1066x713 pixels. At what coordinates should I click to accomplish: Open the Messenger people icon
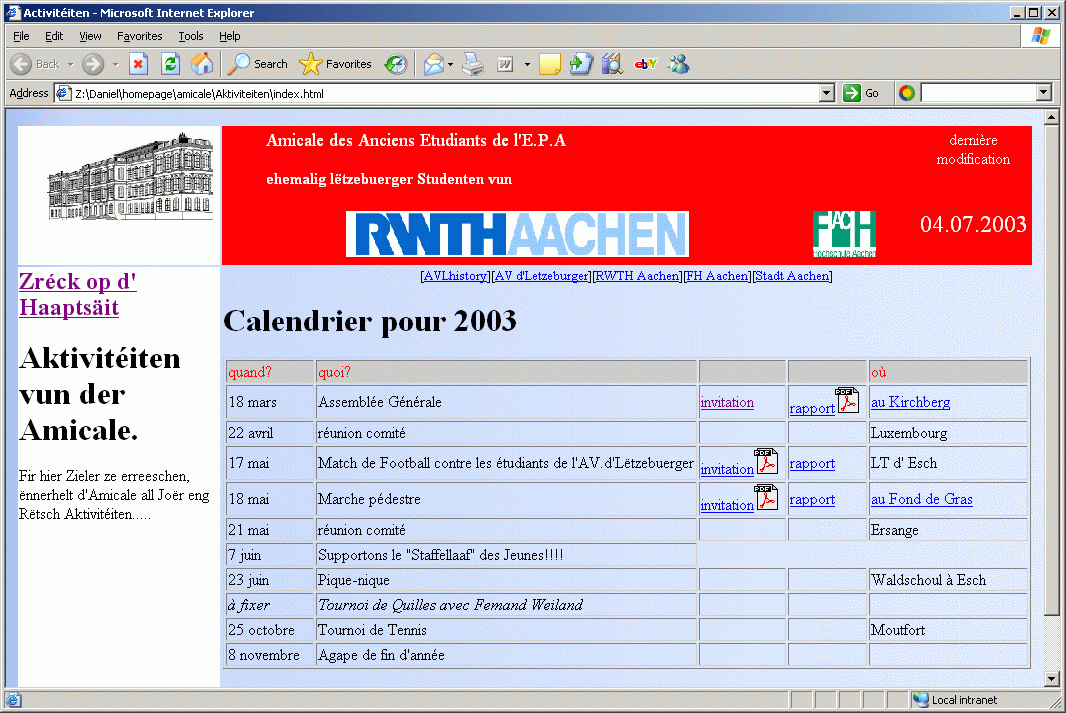678,64
